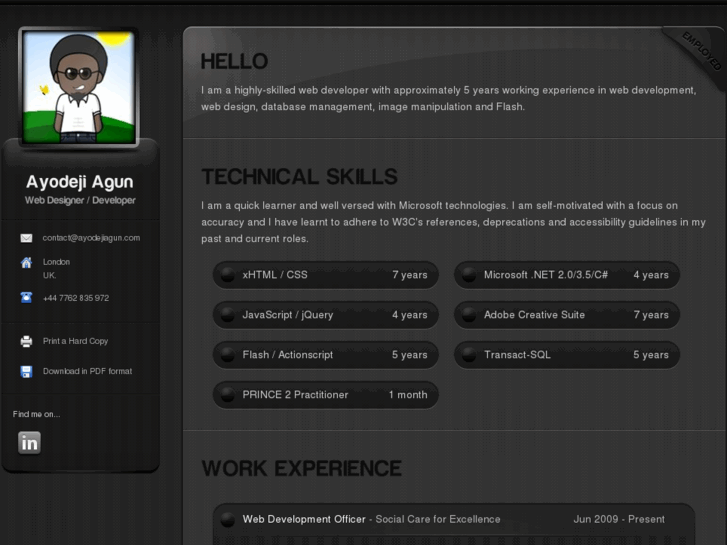Image resolution: width=727 pixels, height=545 pixels.
Task: Select the Adobe Creative Suite skill label
Action: coord(535,314)
